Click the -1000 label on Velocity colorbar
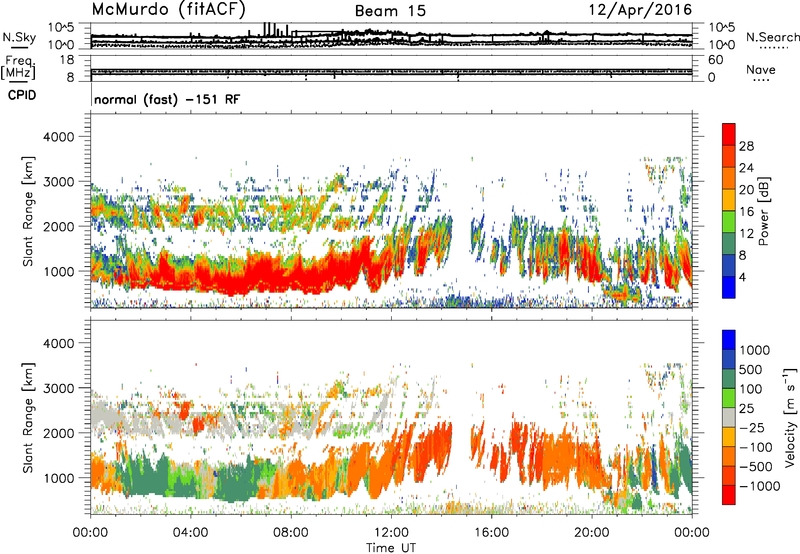The width and height of the screenshot is (800, 554). (759, 486)
